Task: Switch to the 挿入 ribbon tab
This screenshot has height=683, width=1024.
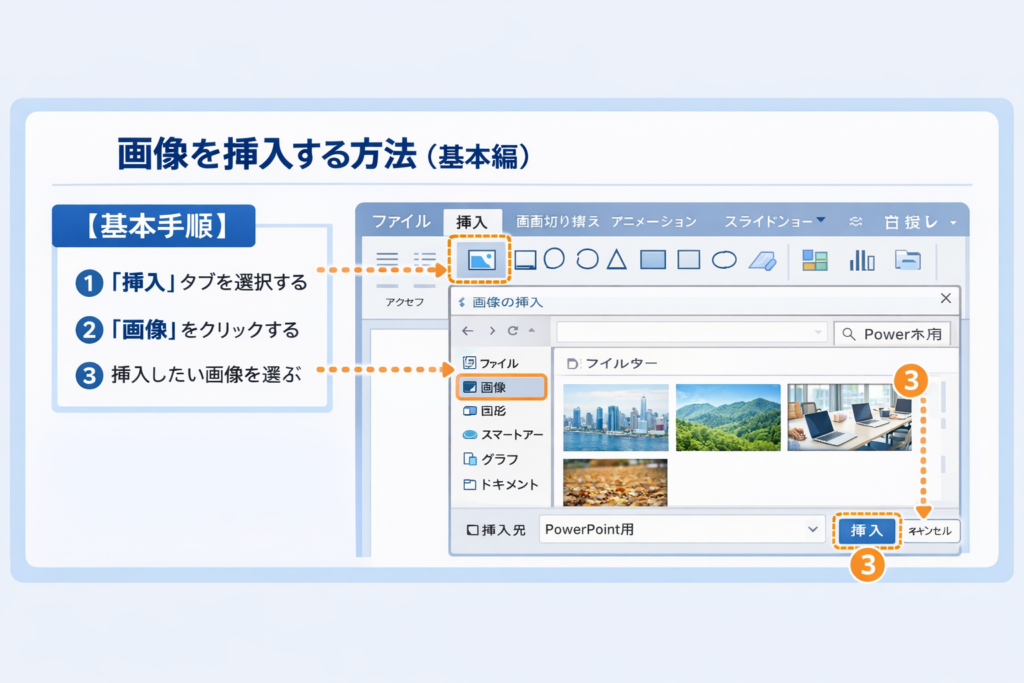Action: 471,221
